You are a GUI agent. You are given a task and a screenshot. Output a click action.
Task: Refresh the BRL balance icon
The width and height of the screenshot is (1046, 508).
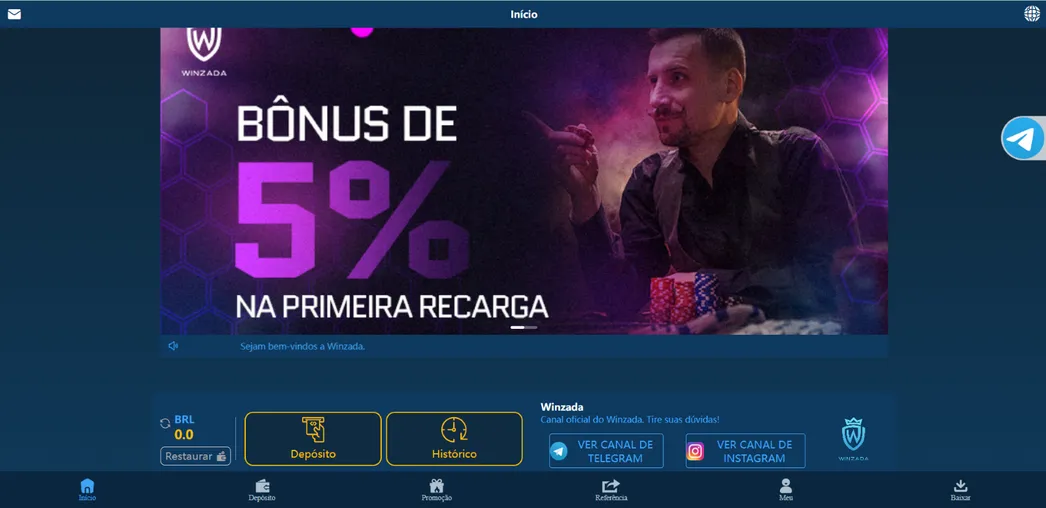[x=165, y=423]
